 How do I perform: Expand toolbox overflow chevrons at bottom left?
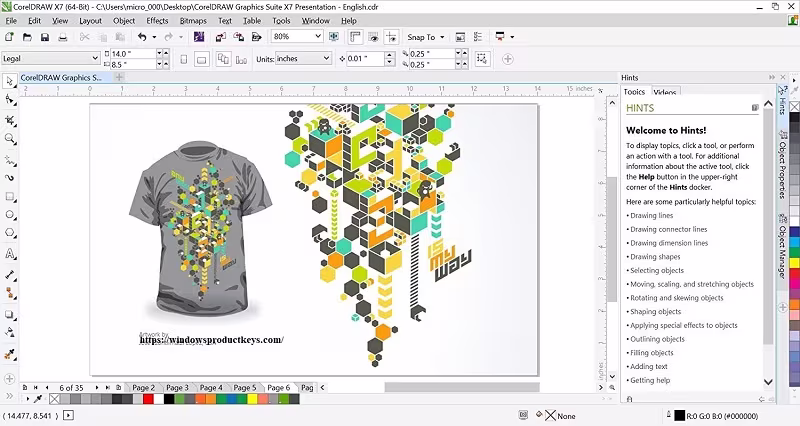[x=9, y=396]
